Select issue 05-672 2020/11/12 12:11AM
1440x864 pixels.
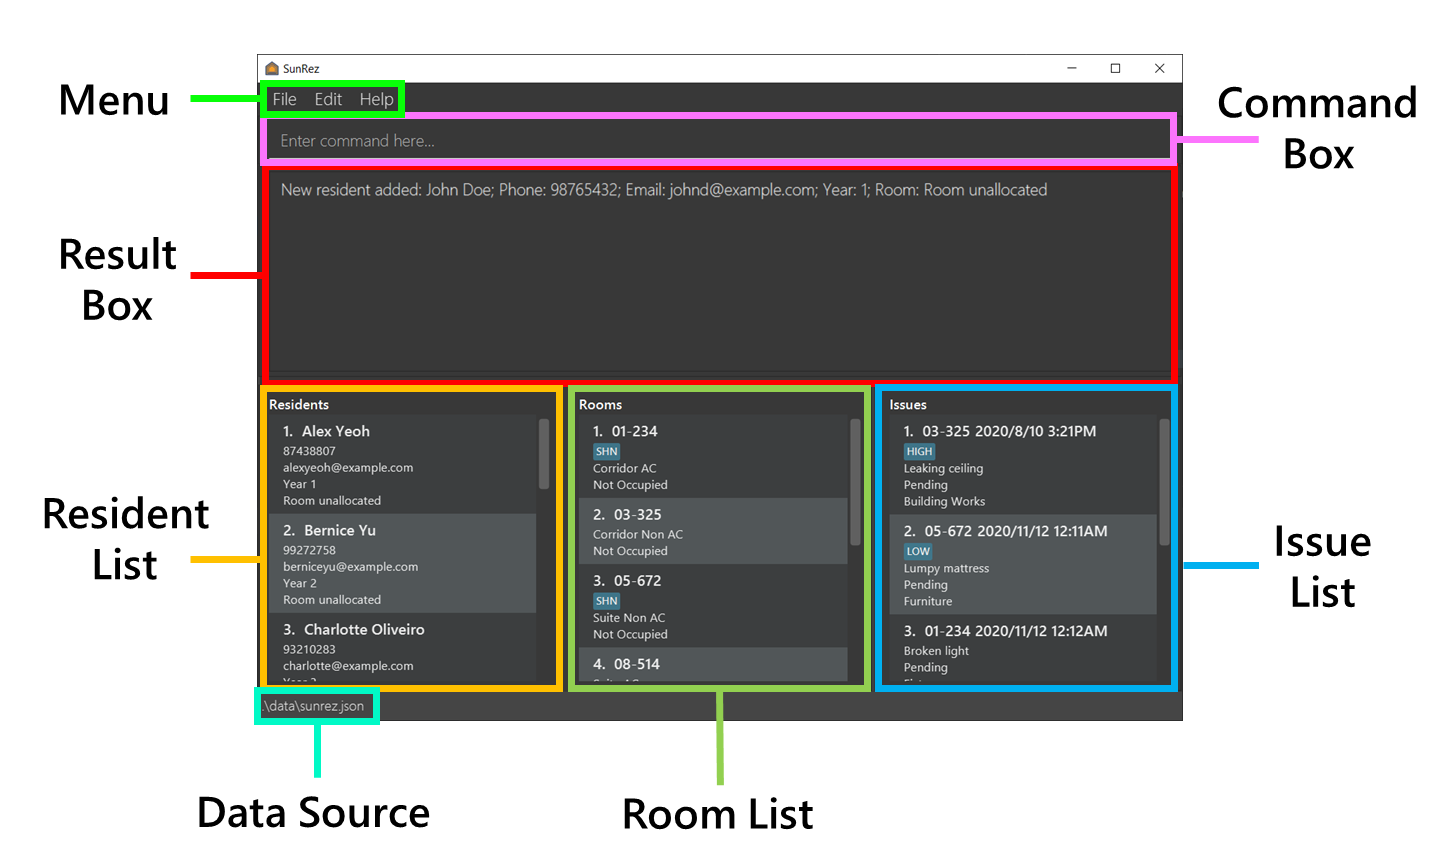1023,564
